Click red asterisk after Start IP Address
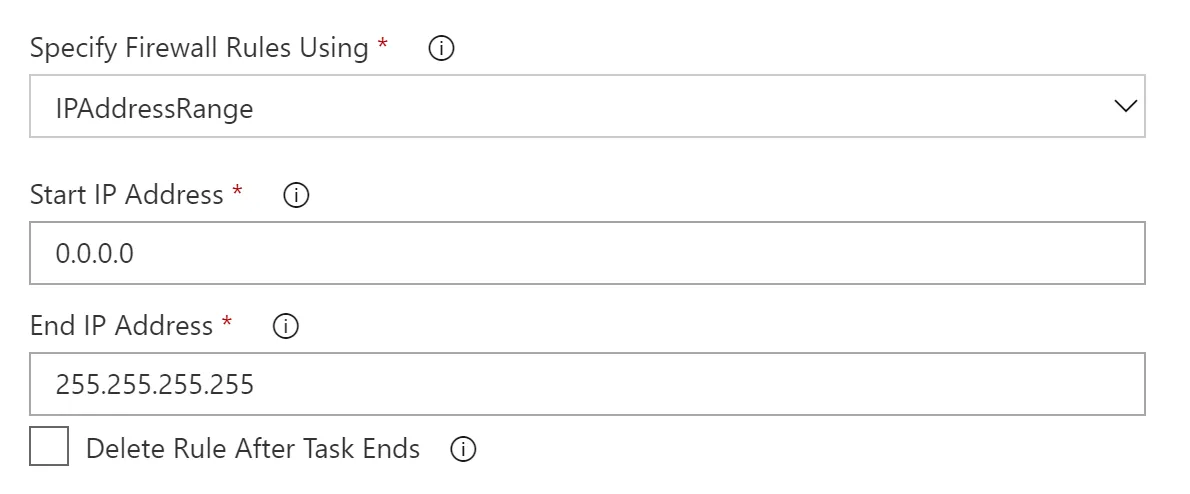 pos(237,192)
